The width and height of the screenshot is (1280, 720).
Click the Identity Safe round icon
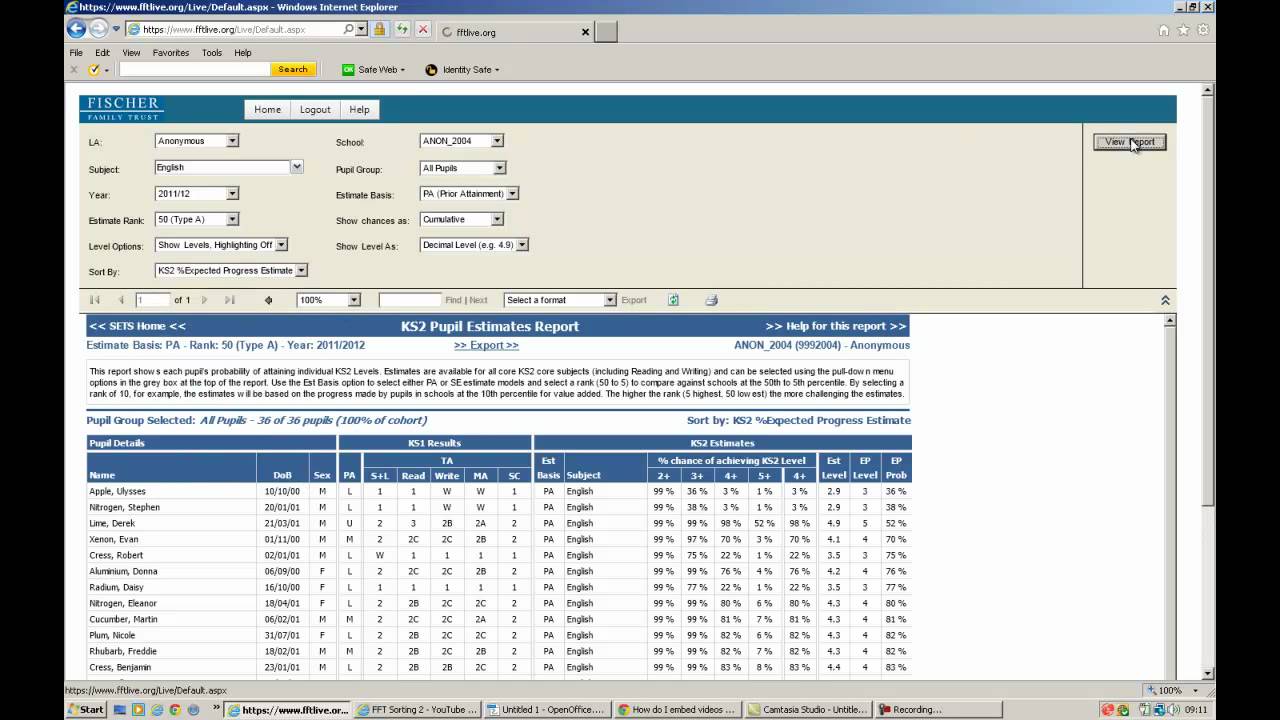coord(431,69)
